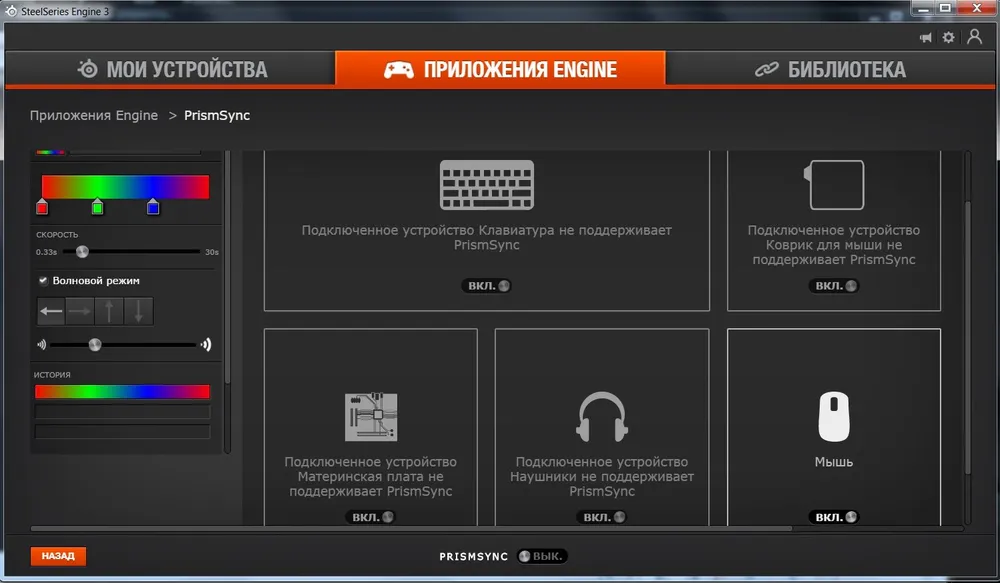Click the Назад button
The width and height of the screenshot is (1000, 583).
[58, 556]
